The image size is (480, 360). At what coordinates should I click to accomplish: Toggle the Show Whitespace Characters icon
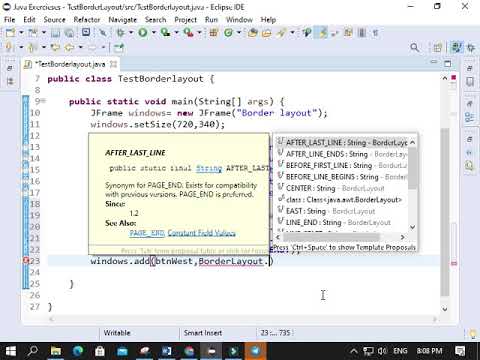coord(375,33)
